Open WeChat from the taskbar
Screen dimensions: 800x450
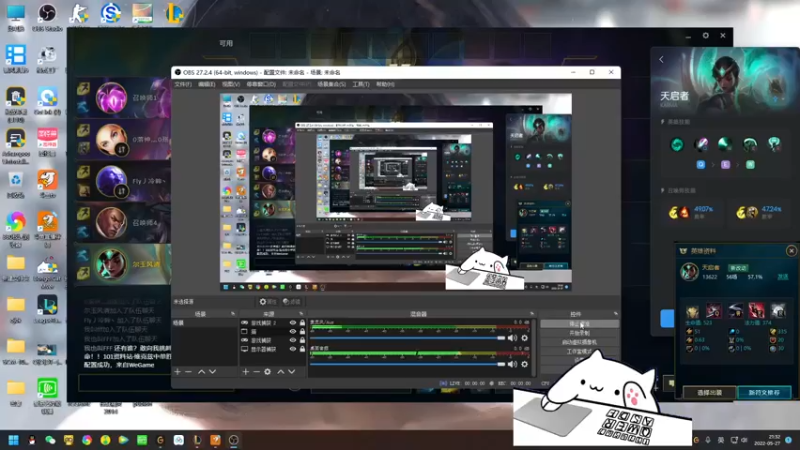click(x=50, y=440)
